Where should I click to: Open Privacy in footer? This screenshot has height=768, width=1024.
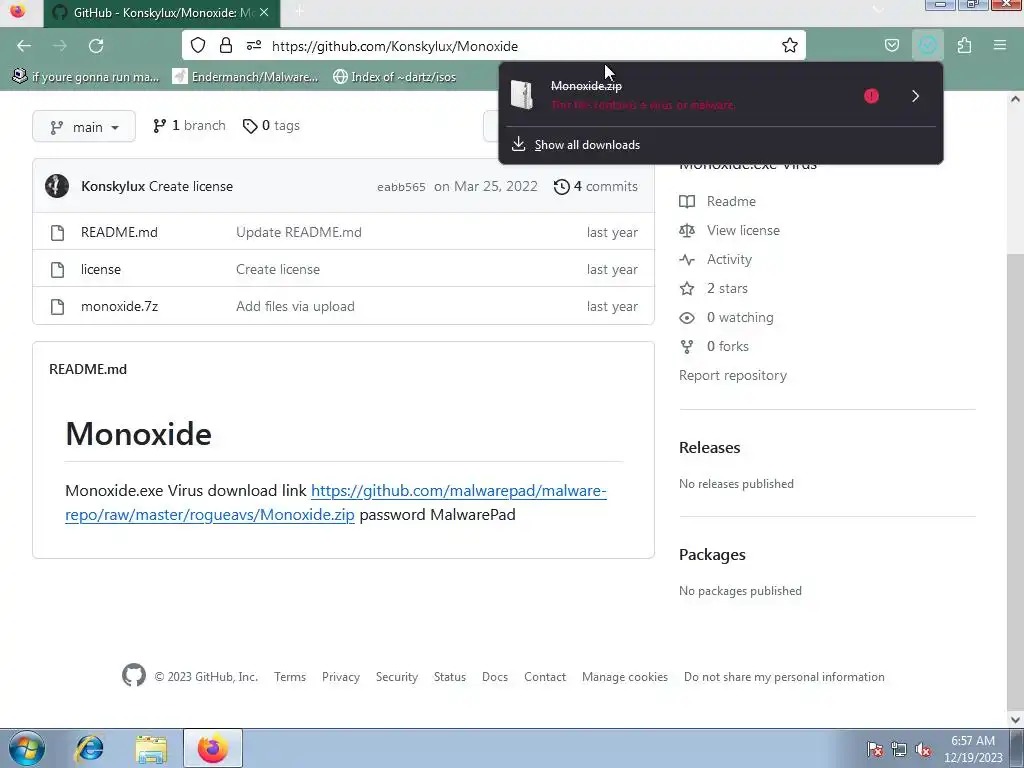point(341,677)
